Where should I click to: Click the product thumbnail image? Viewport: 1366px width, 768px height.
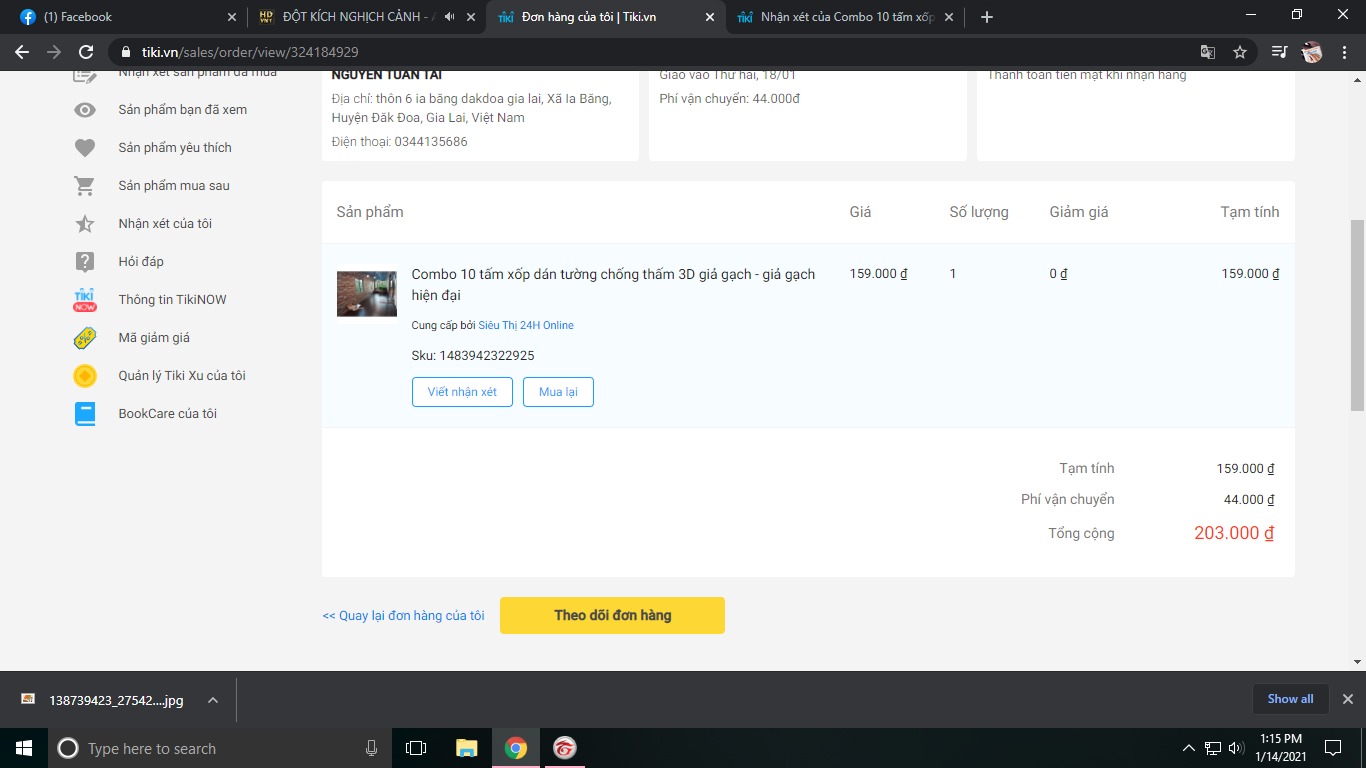pos(367,293)
